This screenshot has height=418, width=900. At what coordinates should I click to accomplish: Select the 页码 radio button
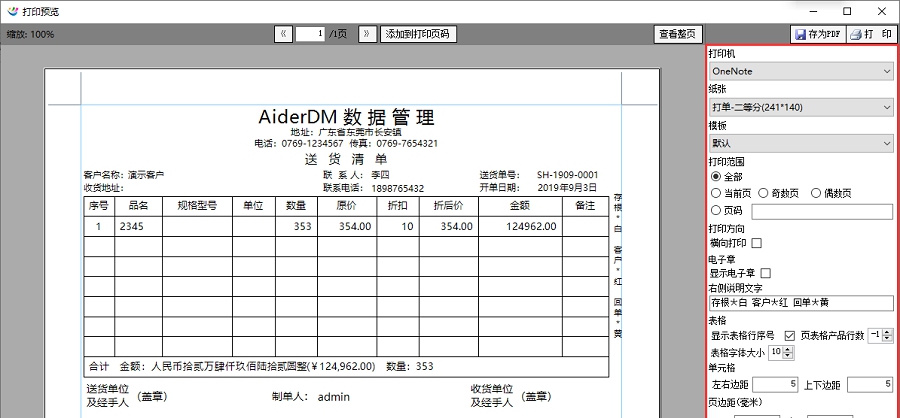tap(716, 210)
